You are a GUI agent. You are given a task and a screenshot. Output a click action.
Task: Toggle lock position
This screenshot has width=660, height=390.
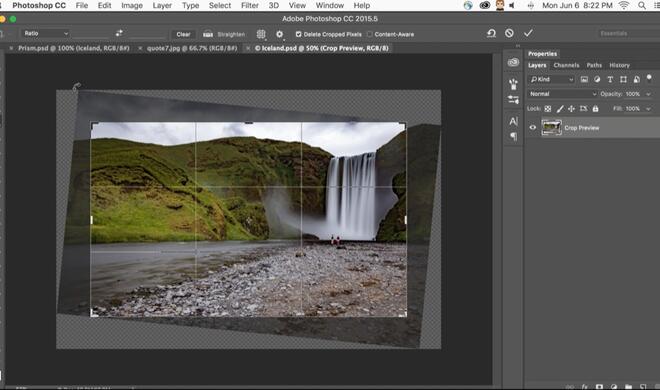coord(571,109)
